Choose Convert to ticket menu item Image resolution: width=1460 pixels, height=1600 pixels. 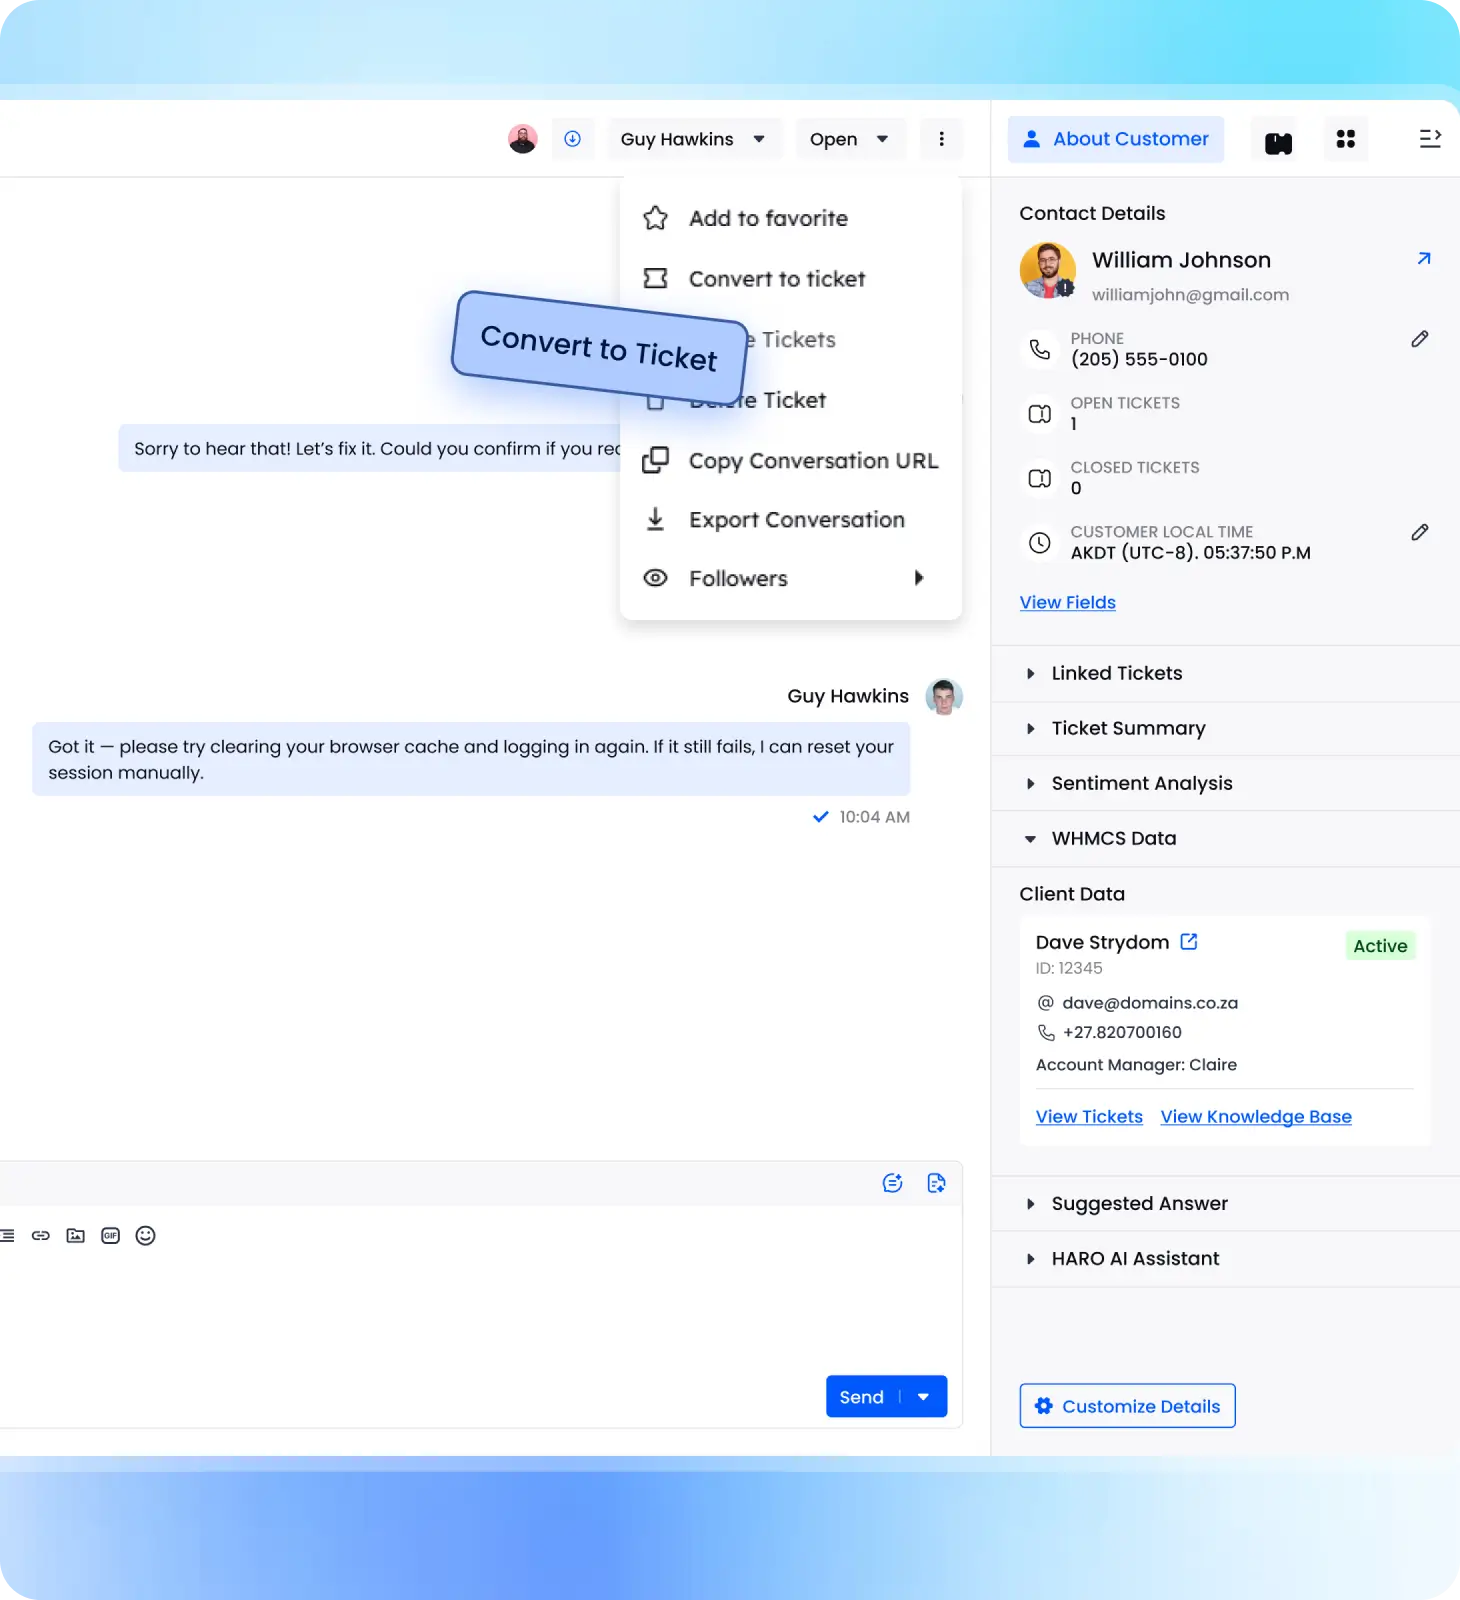pos(790,279)
